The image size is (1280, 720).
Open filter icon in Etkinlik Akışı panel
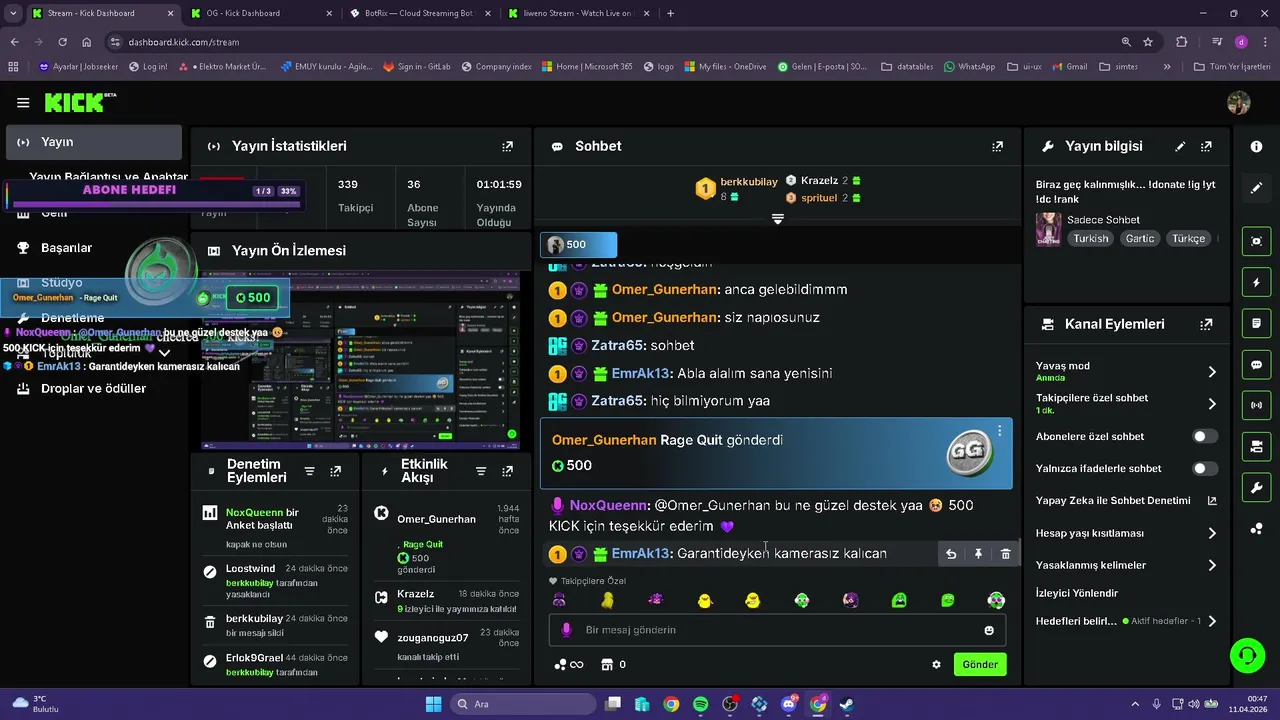click(481, 471)
